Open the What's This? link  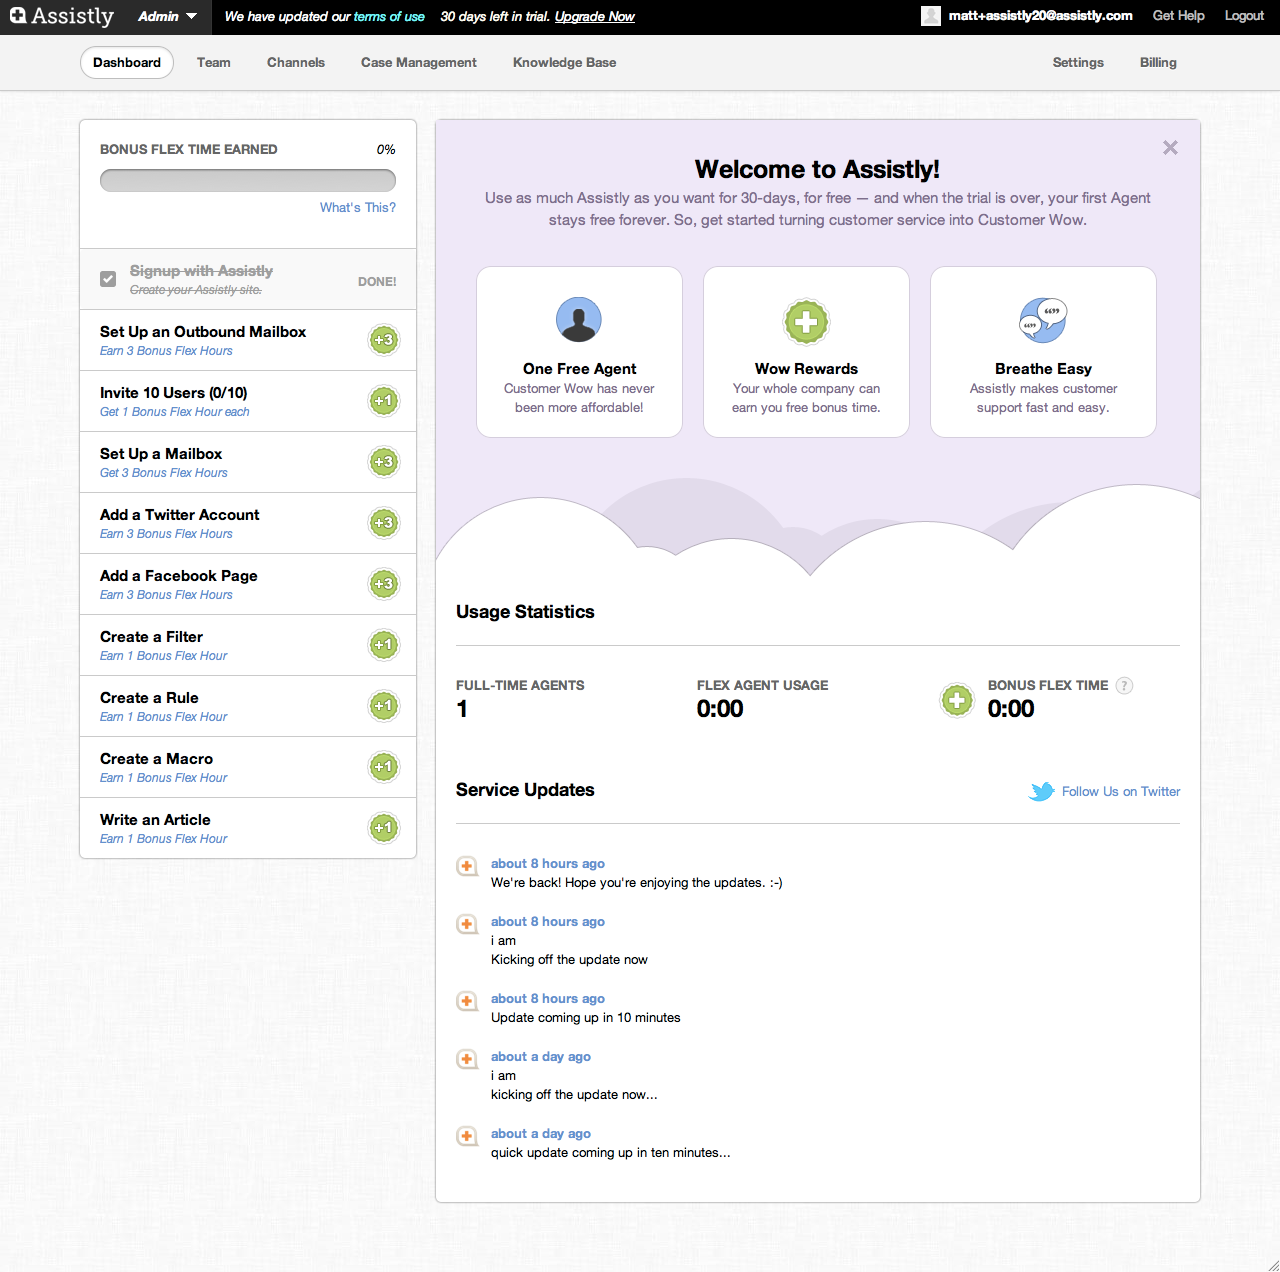click(x=357, y=208)
